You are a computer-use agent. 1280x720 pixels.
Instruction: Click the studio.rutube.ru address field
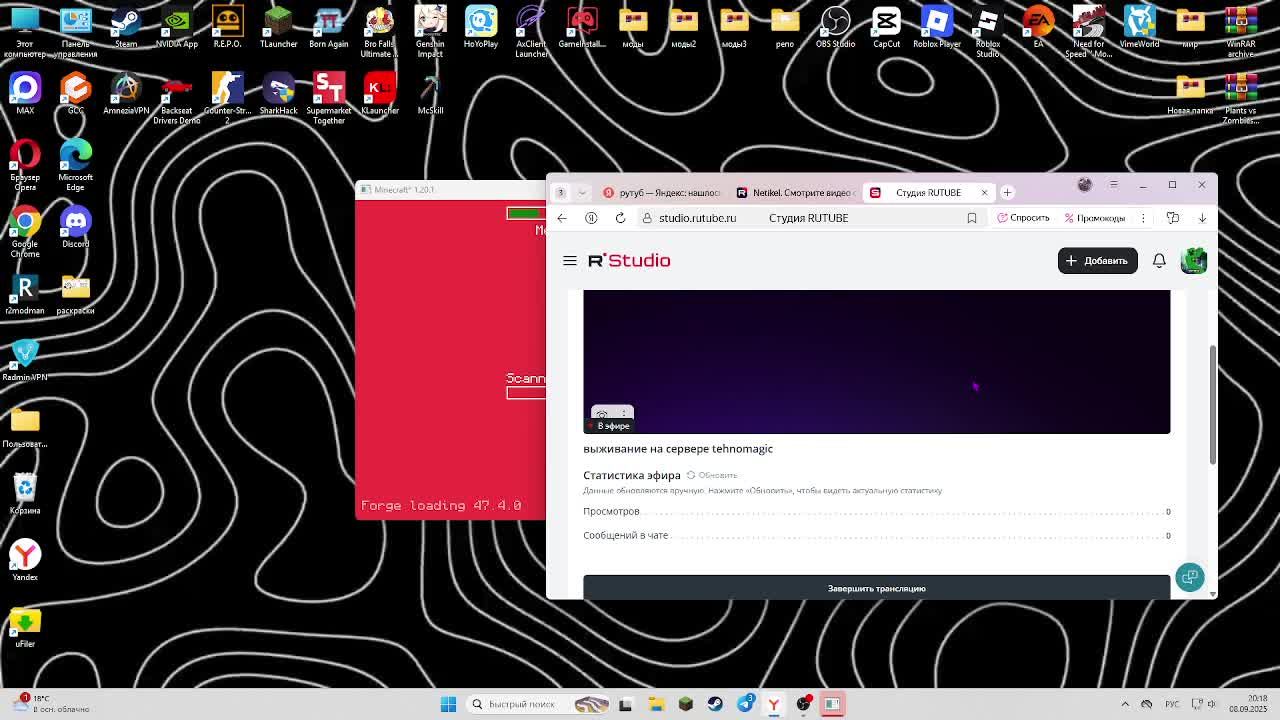pos(697,218)
